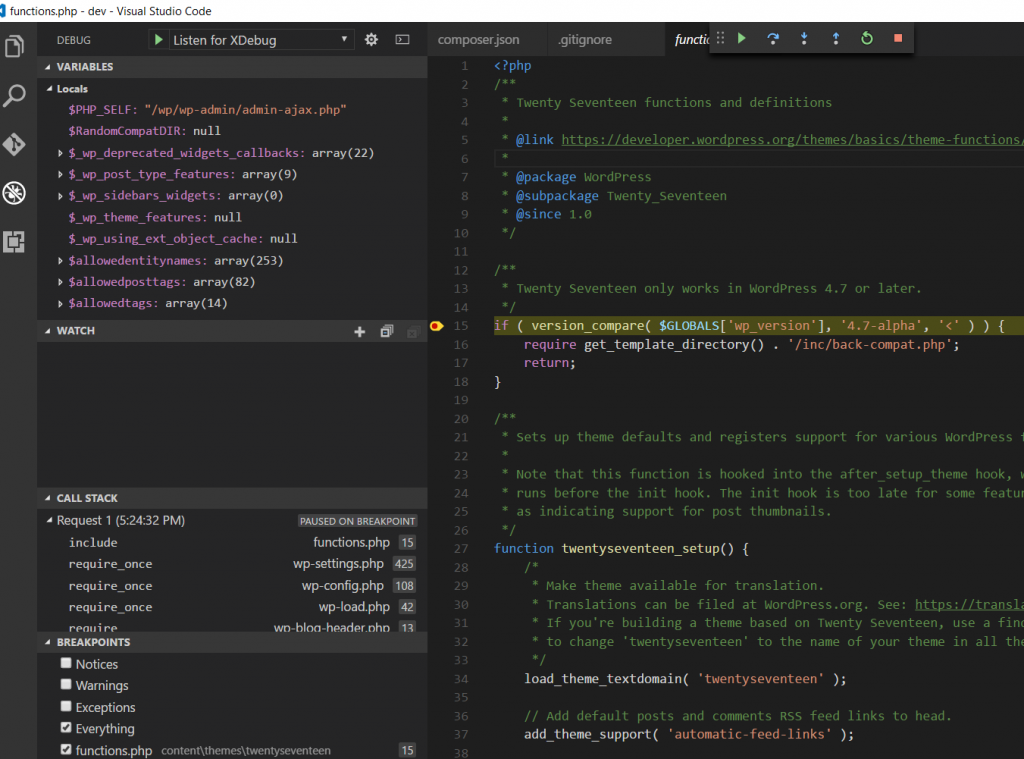Expand the $allowedposttags variable

coord(60,281)
